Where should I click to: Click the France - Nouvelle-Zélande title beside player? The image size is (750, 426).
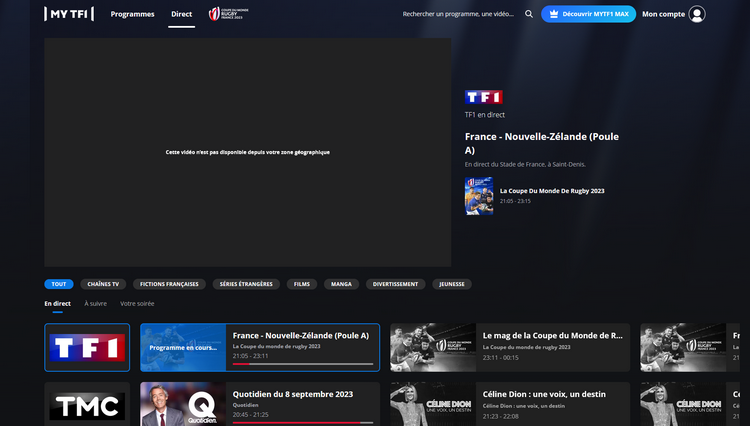542,143
